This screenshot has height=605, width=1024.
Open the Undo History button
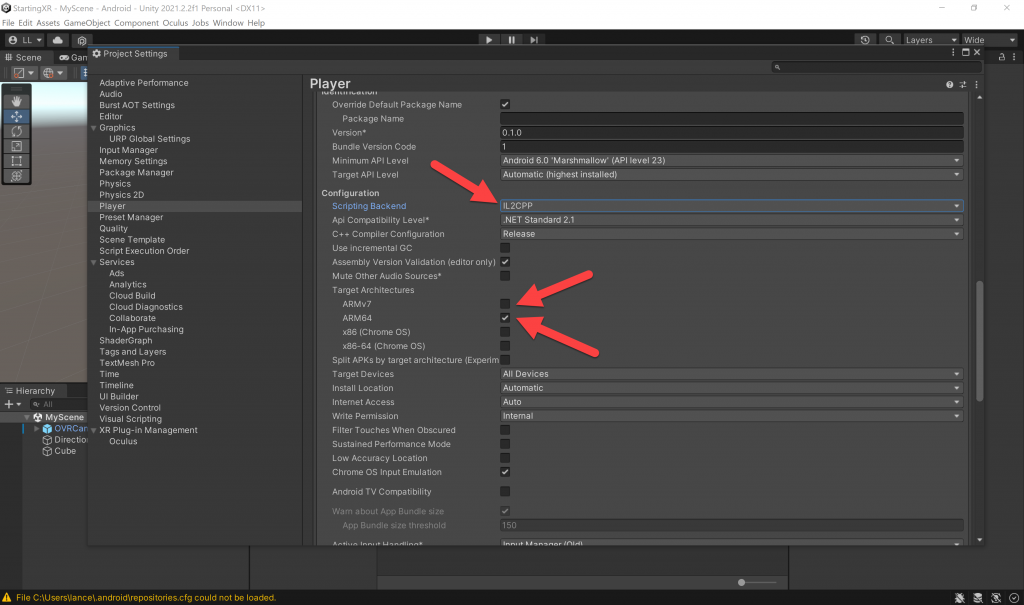pyautogui.click(x=865, y=40)
